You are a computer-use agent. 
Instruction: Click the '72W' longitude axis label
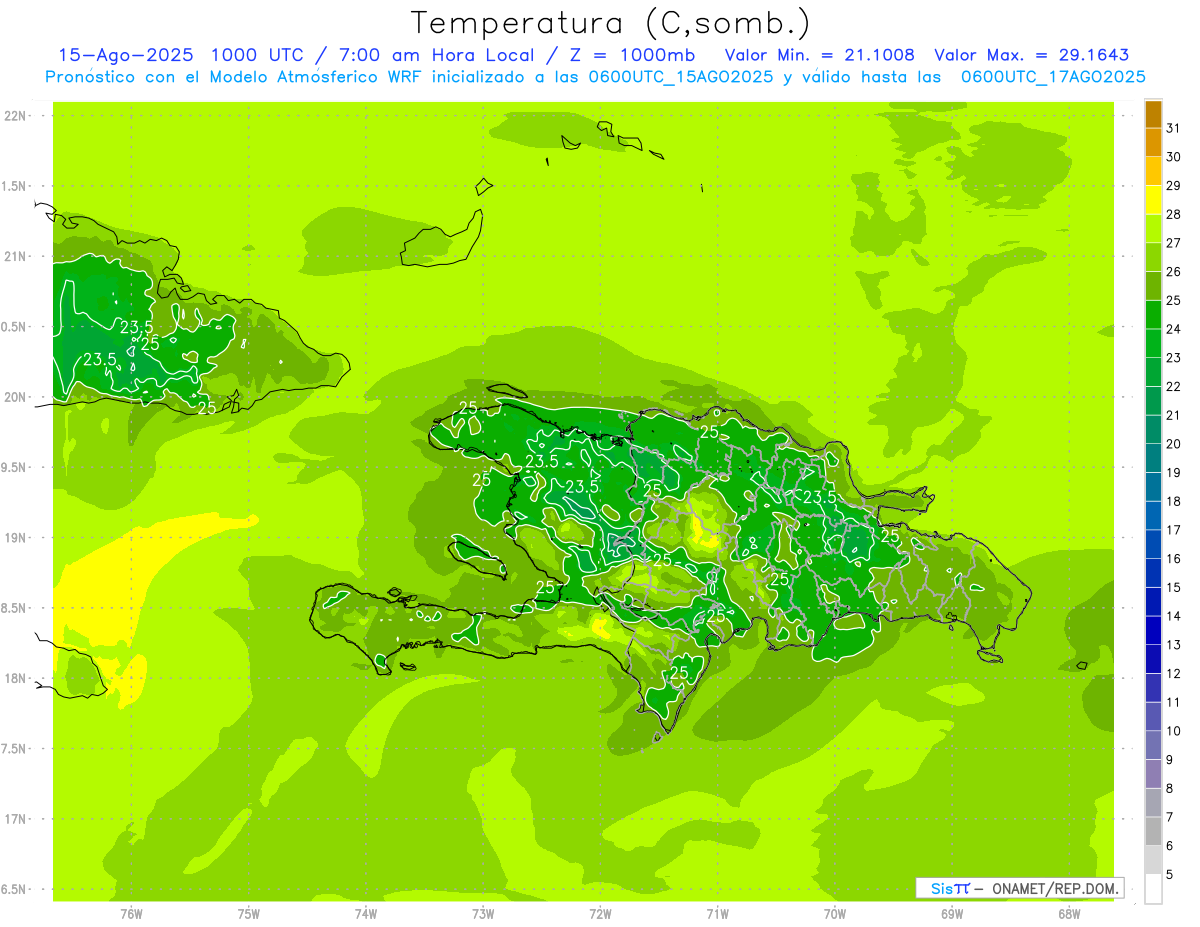[x=600, y=913]
